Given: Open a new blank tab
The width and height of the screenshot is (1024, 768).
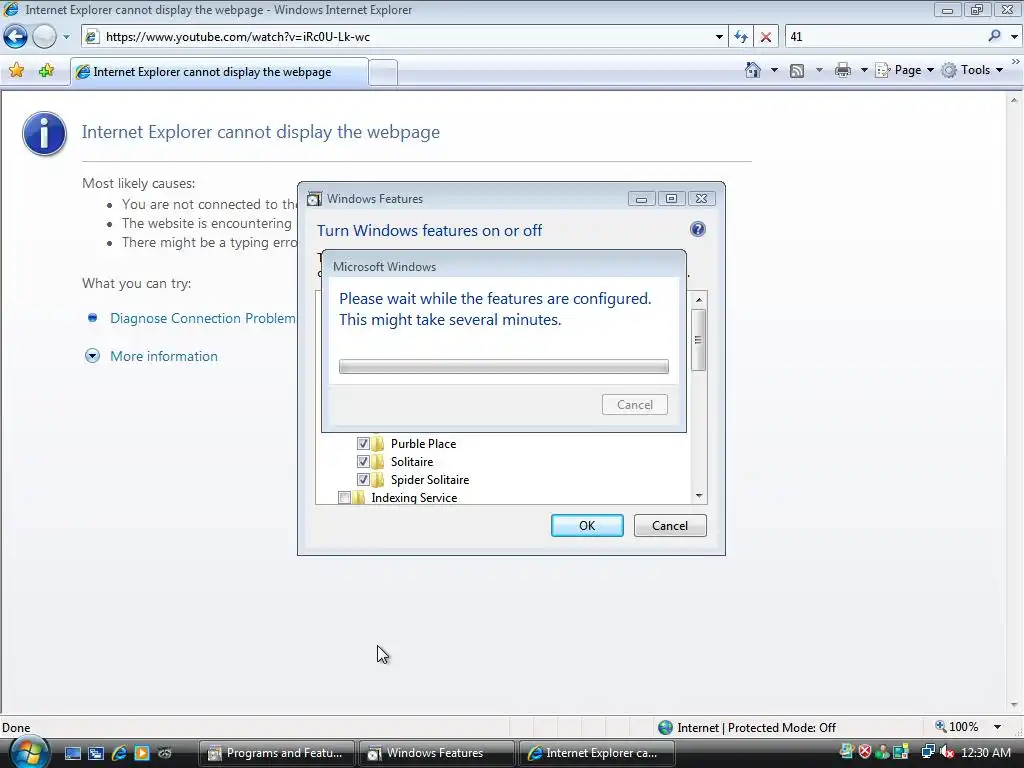Looking at the screenshot, I should 383,72.
